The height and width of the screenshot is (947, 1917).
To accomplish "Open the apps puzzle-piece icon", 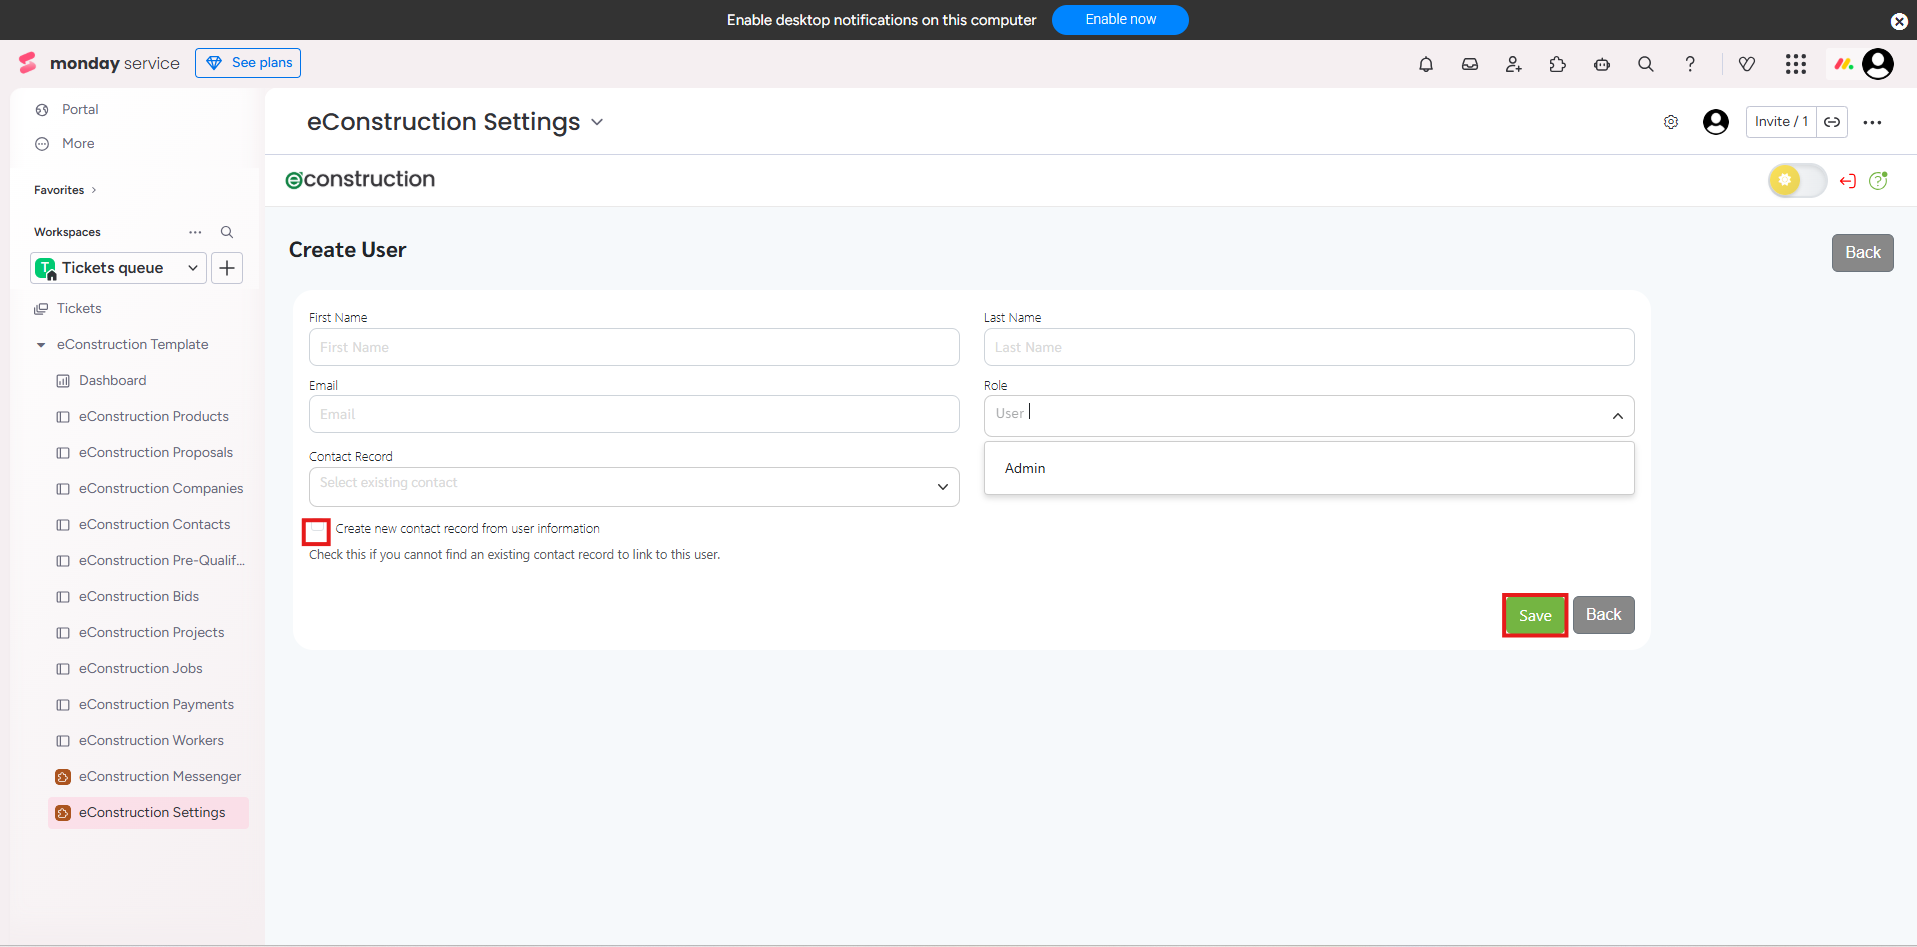I will 1557,64.
